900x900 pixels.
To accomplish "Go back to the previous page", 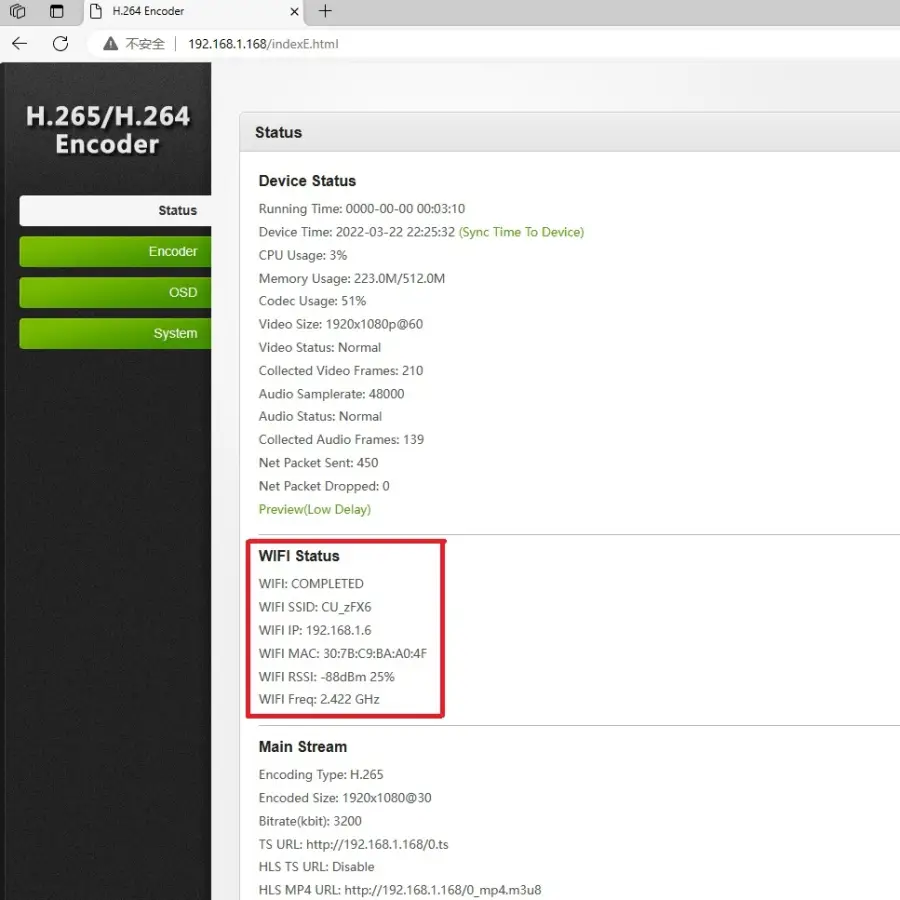I will pos(19,44).
